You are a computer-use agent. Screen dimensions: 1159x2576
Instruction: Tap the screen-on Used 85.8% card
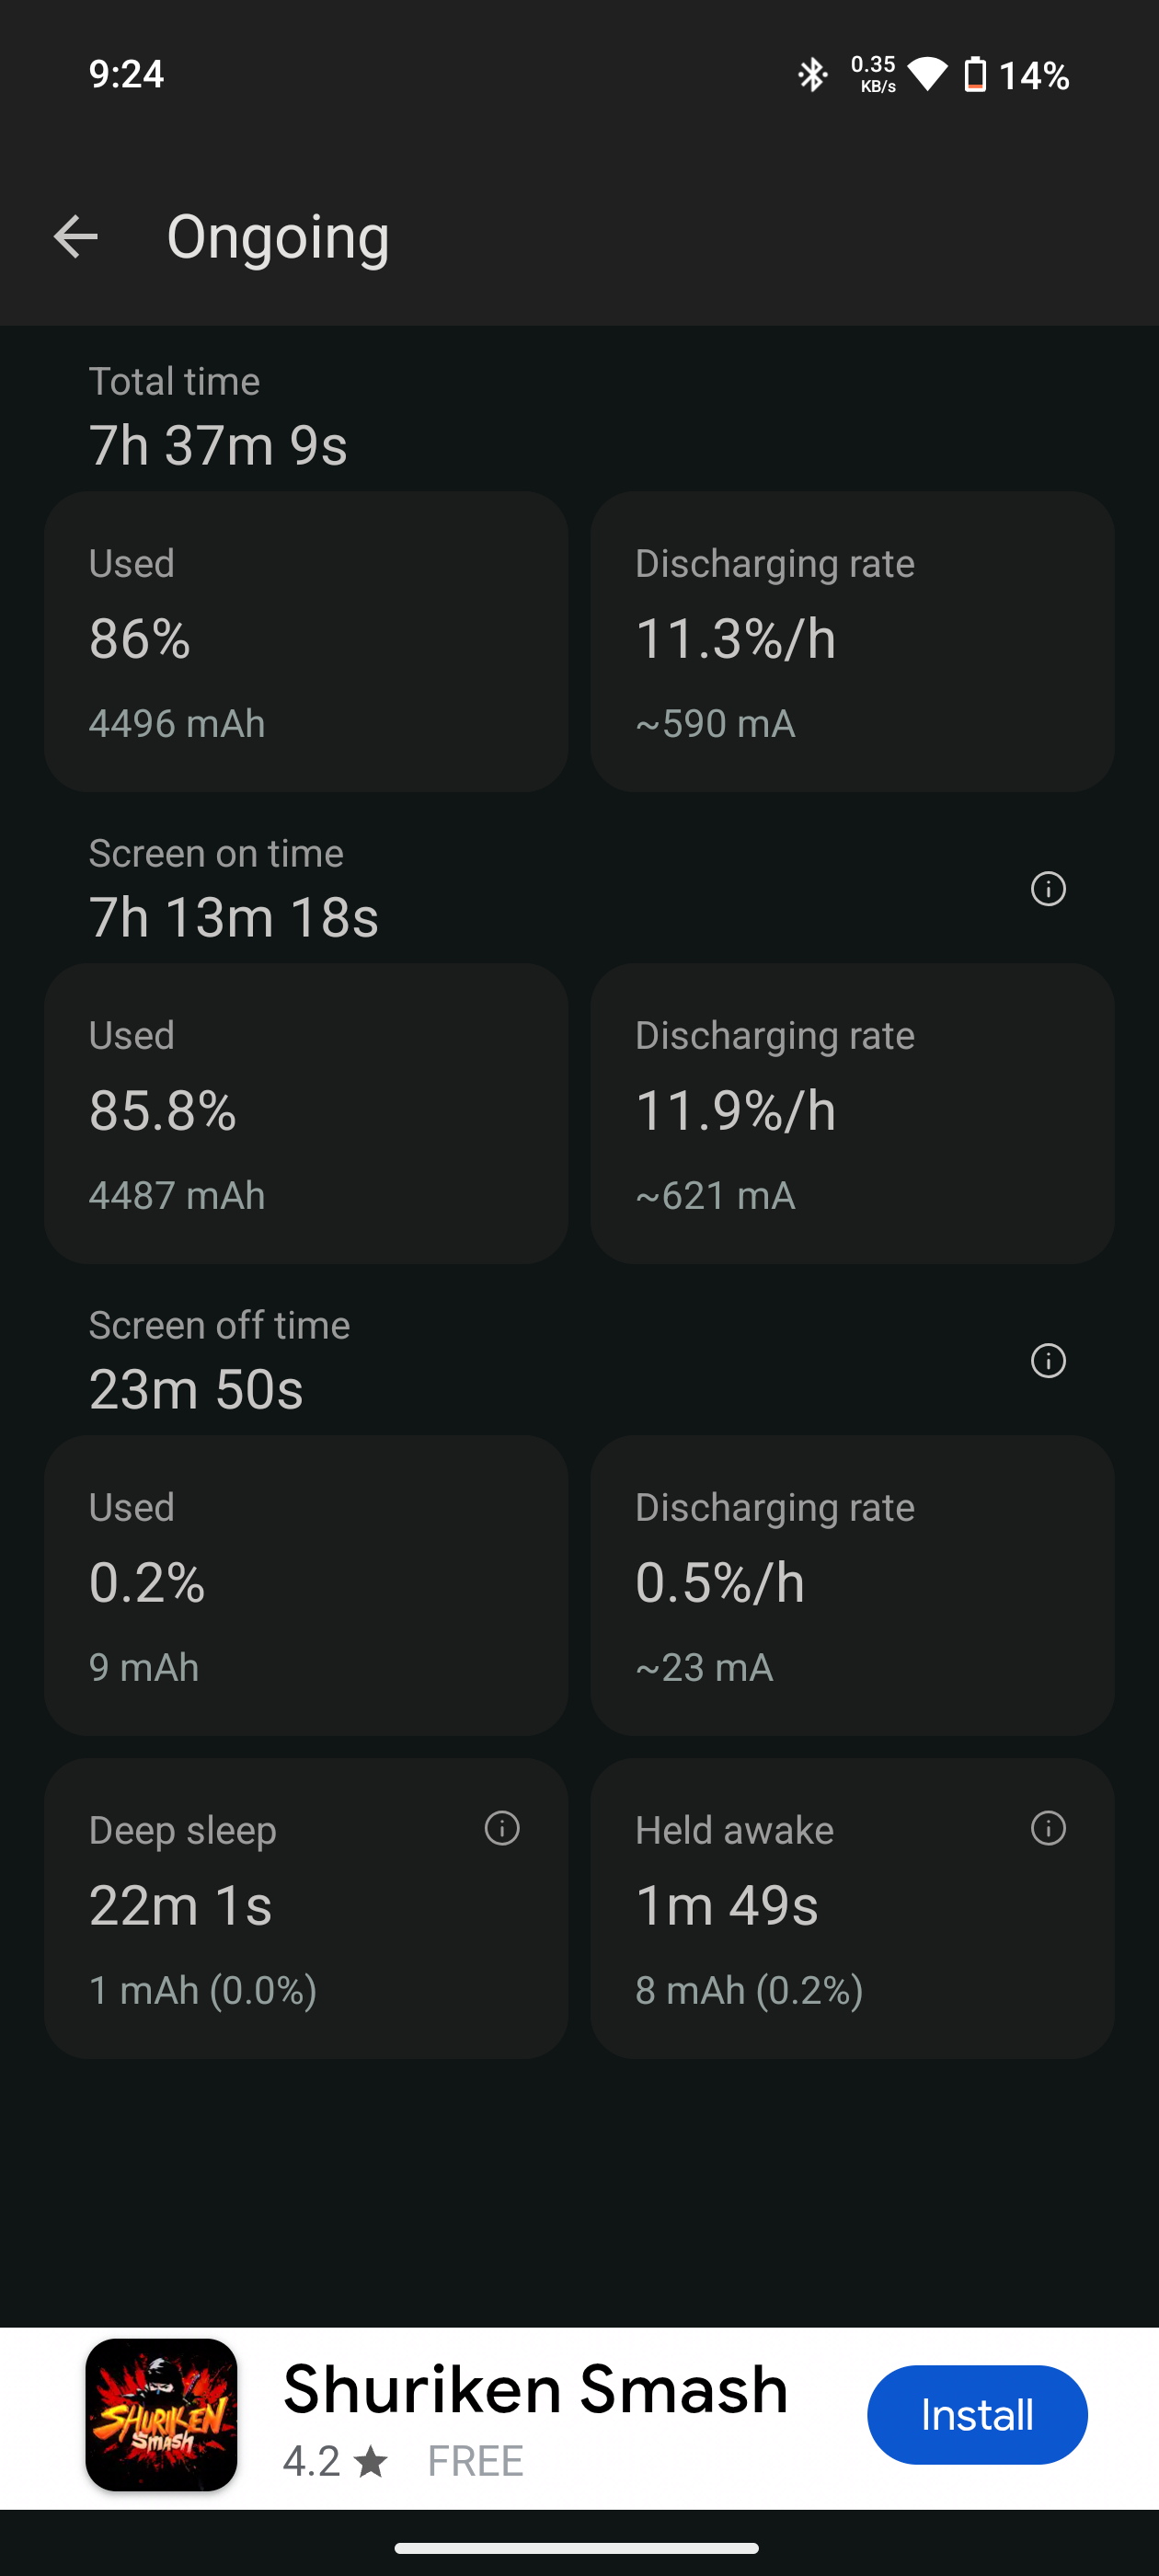click(306, 1114)
